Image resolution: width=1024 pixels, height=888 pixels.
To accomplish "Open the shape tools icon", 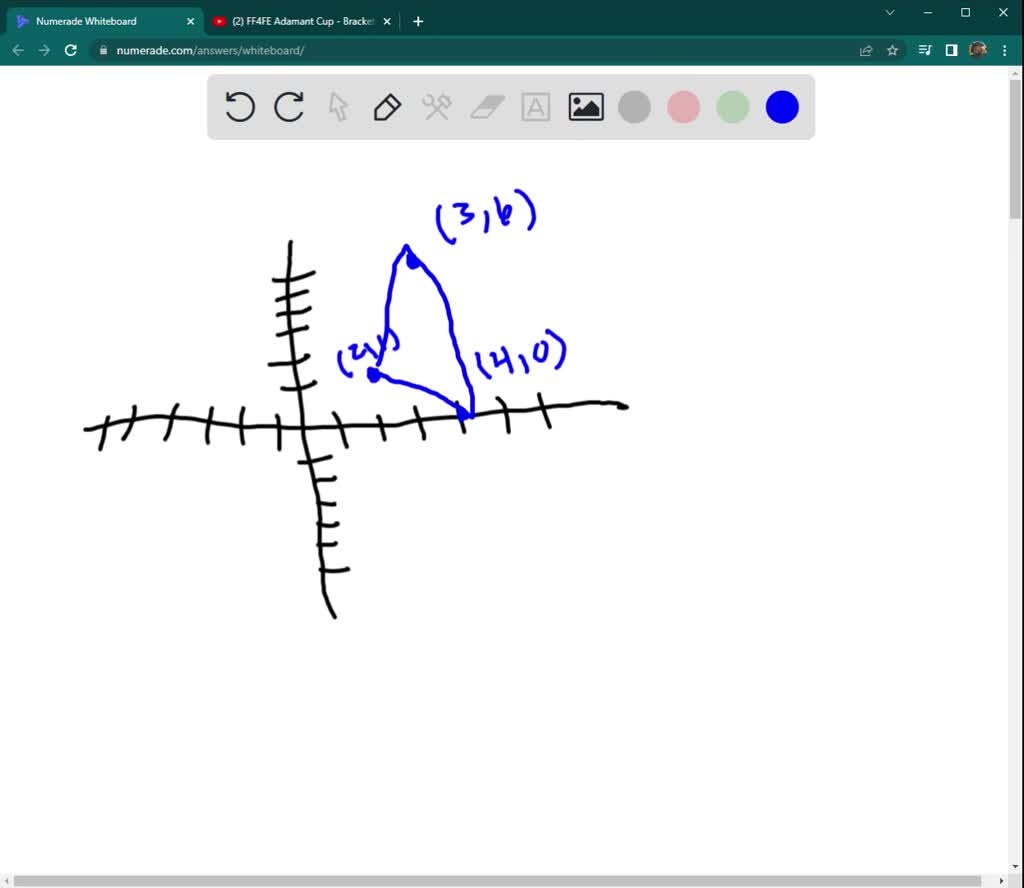I will click(436, 107).
